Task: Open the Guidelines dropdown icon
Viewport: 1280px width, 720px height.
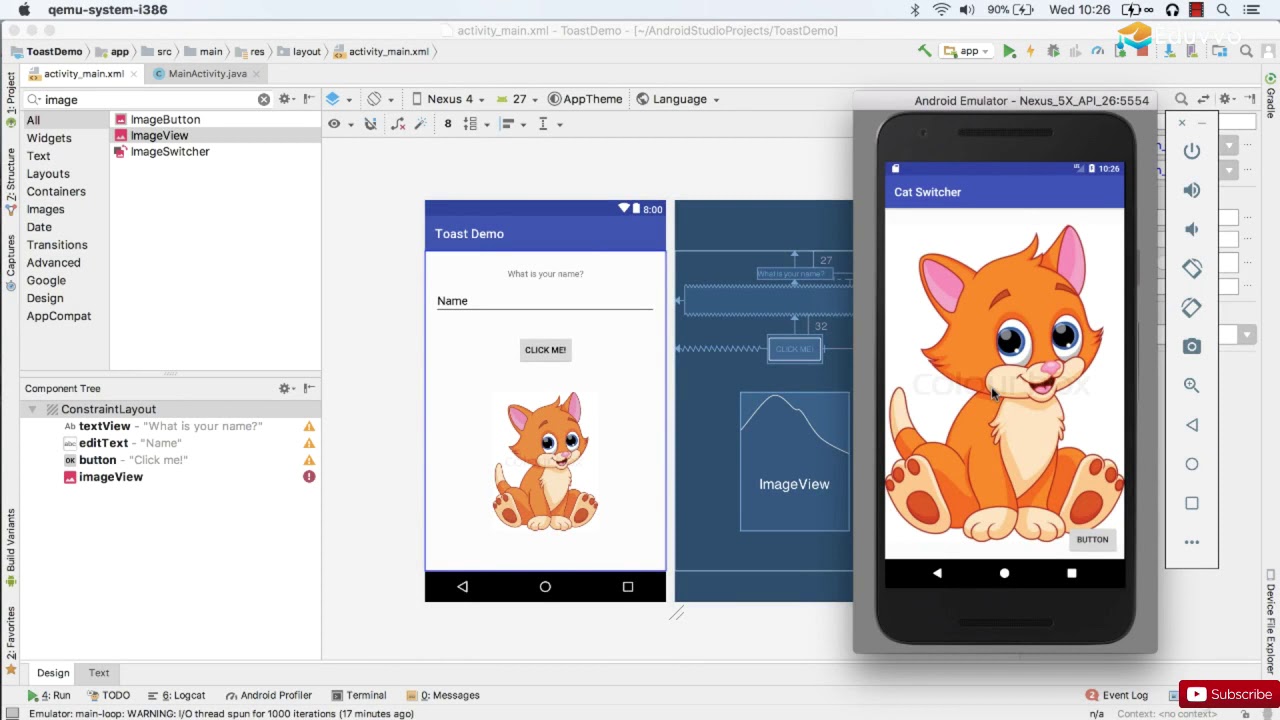Action: [550, 124]
